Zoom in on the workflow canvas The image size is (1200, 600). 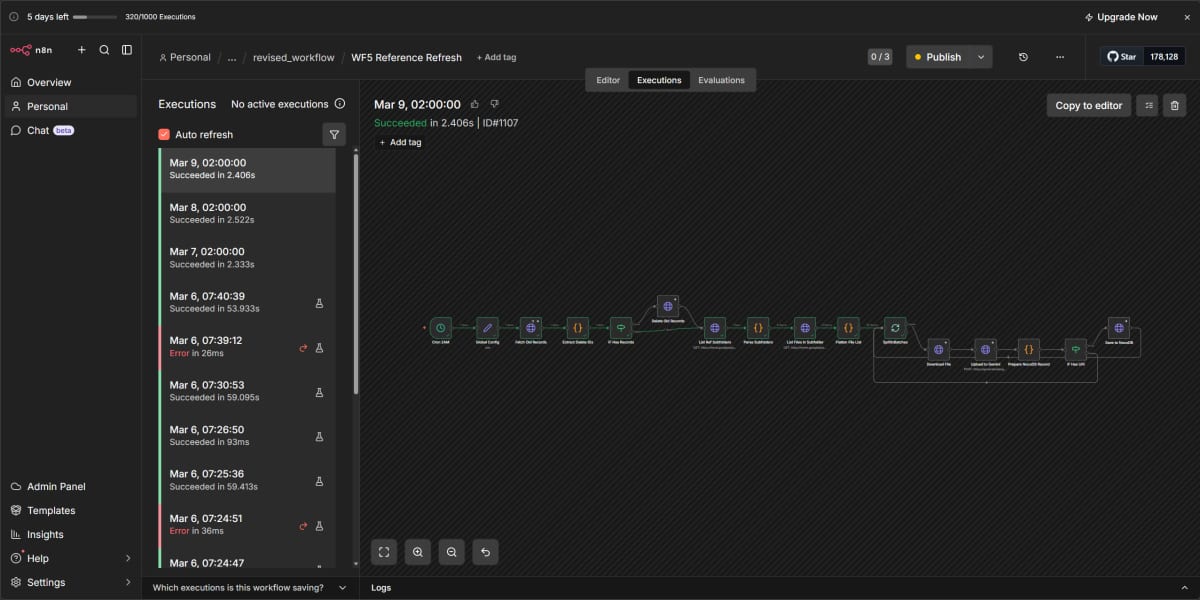(x=418, y=551)
